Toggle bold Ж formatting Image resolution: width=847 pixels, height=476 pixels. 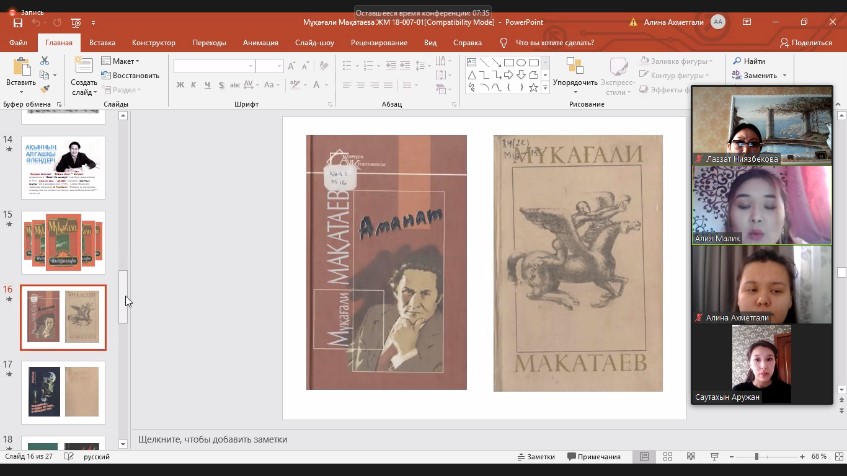click(180, 85)
